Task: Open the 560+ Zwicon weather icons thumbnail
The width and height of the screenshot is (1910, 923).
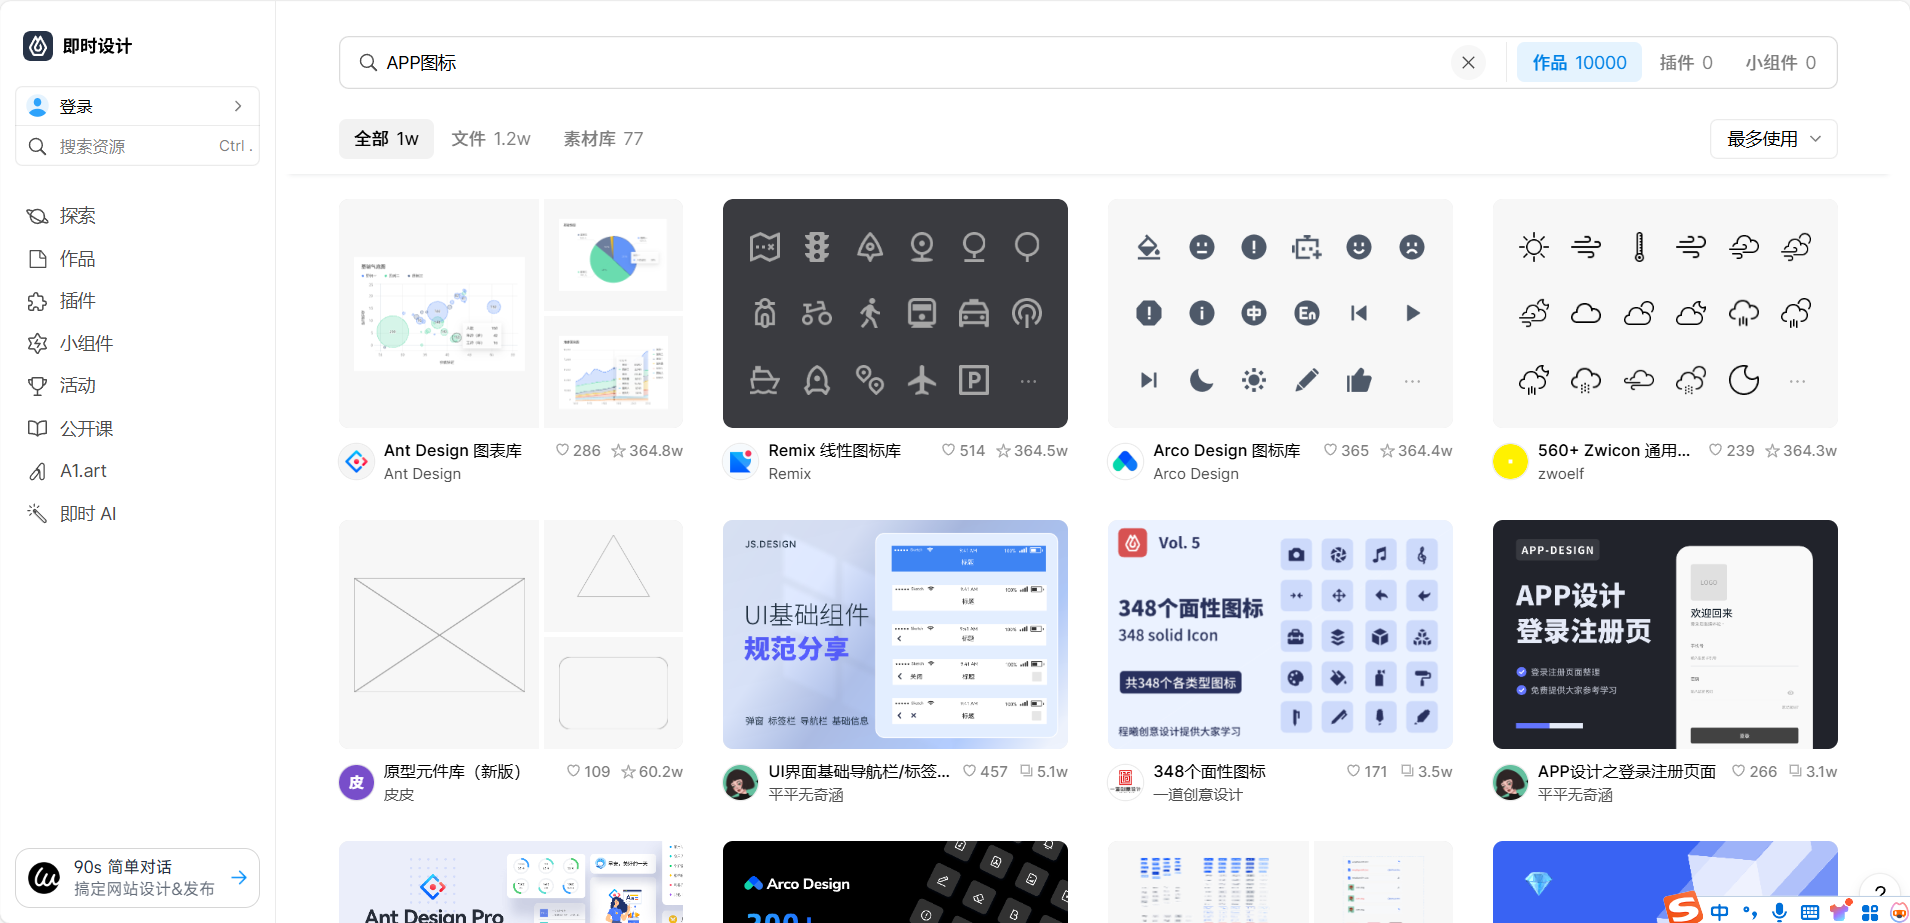Action: (1665, 313)
